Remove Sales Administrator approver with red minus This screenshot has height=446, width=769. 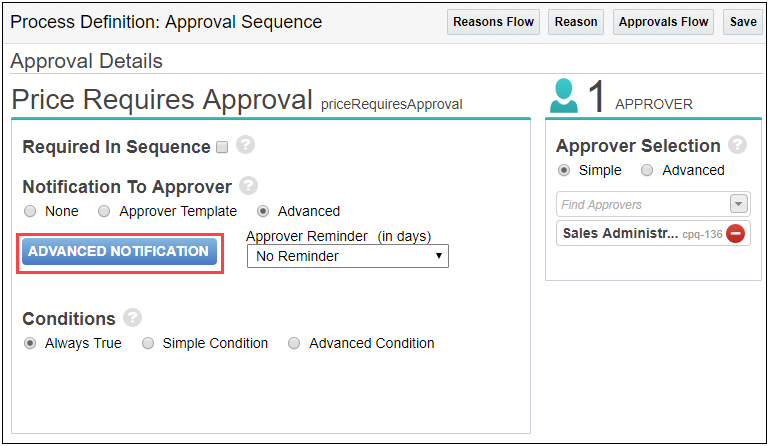click(735, 234)
